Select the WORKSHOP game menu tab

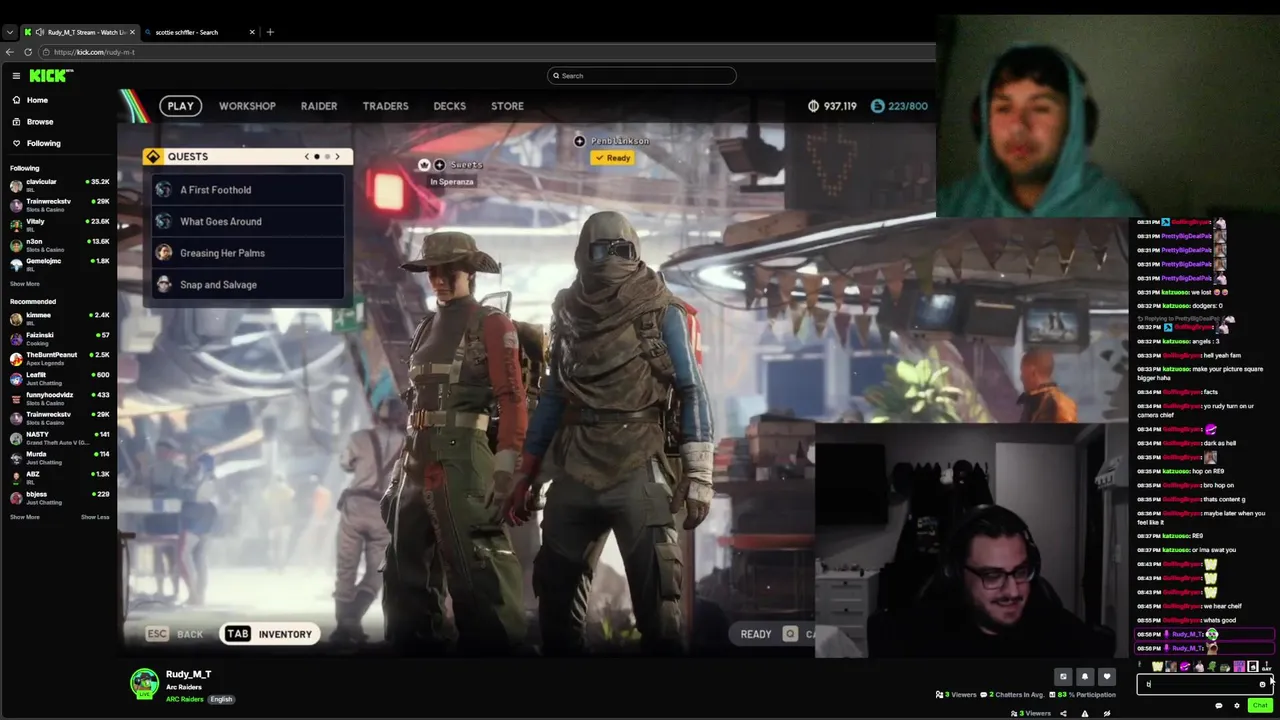247,106
